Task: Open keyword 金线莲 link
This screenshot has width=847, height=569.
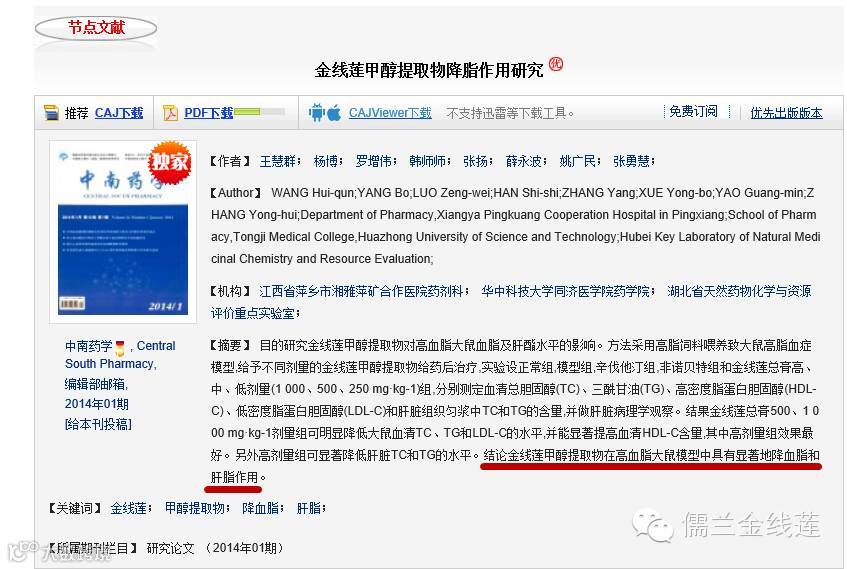Action: coord(129,508)
